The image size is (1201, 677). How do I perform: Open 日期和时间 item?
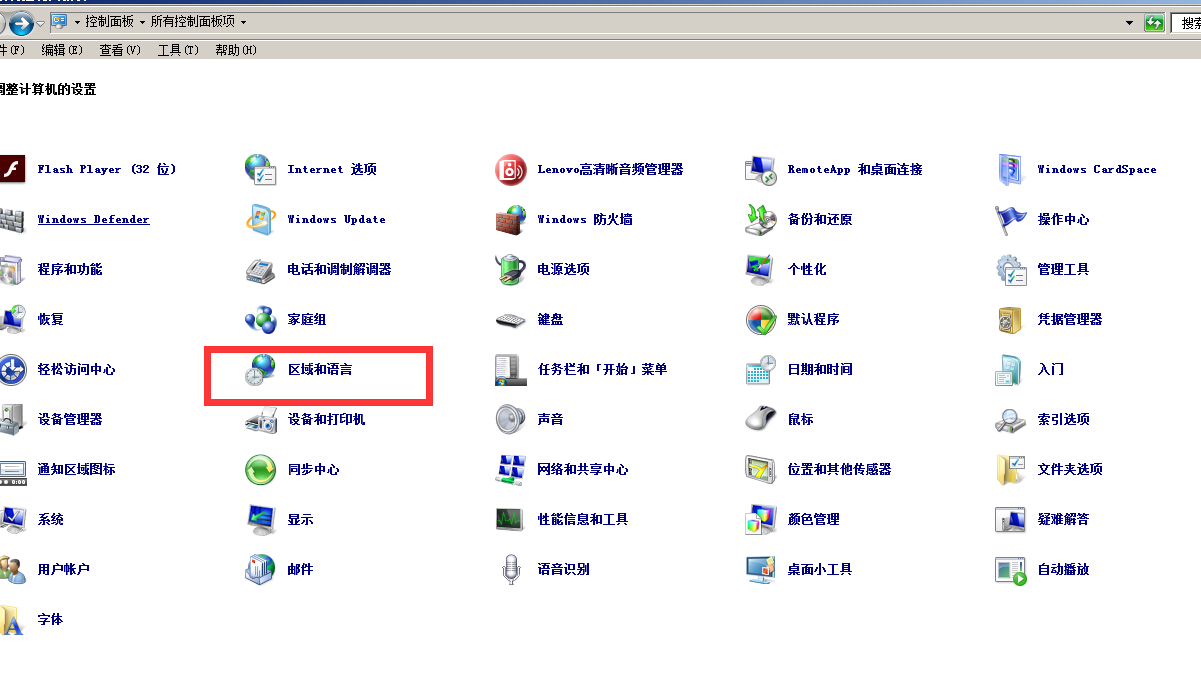tap(799, 369)
